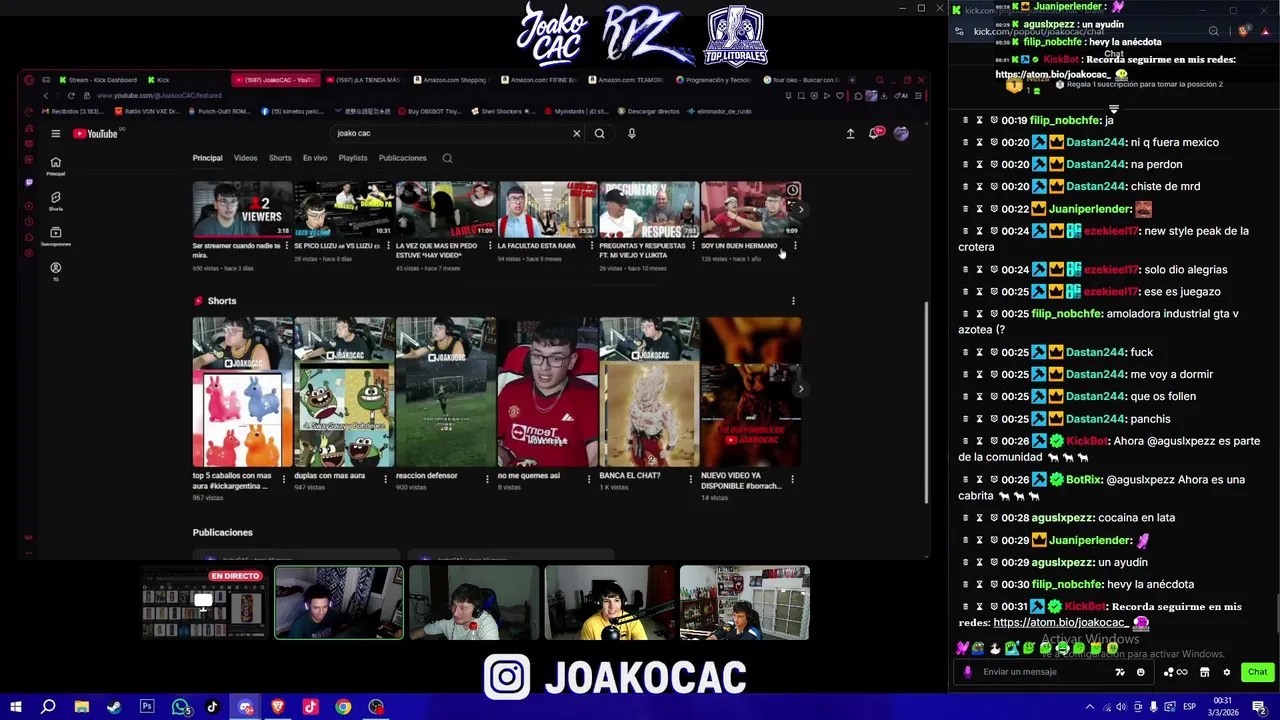Click the browser address bar URL
Image resolution: width=1280 pixels, height=720 pixels.
[159, 96]
